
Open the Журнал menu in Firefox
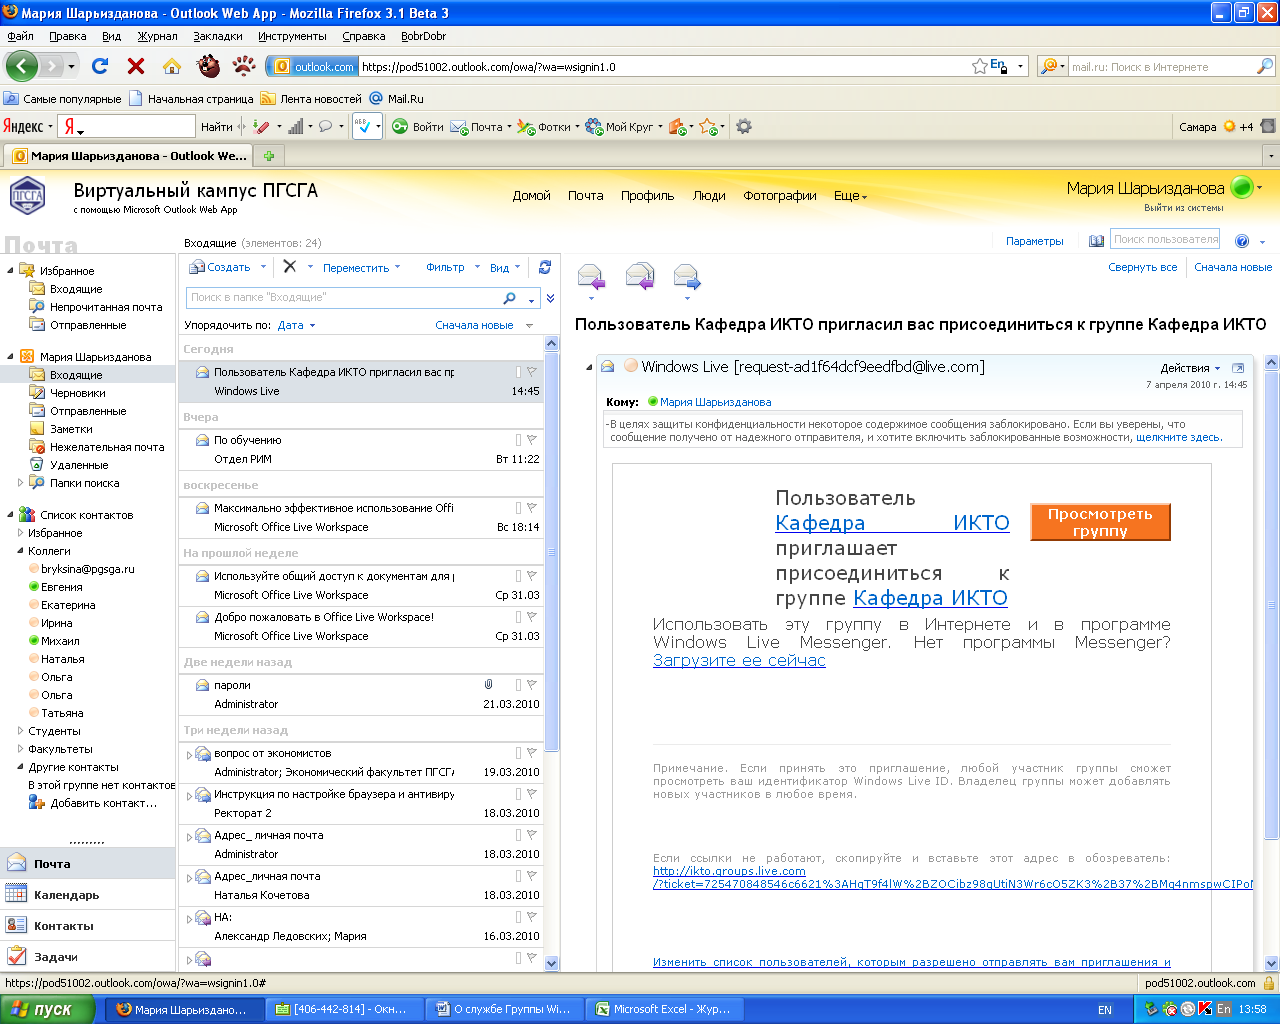pyautogui.click(x=157, y=36)
